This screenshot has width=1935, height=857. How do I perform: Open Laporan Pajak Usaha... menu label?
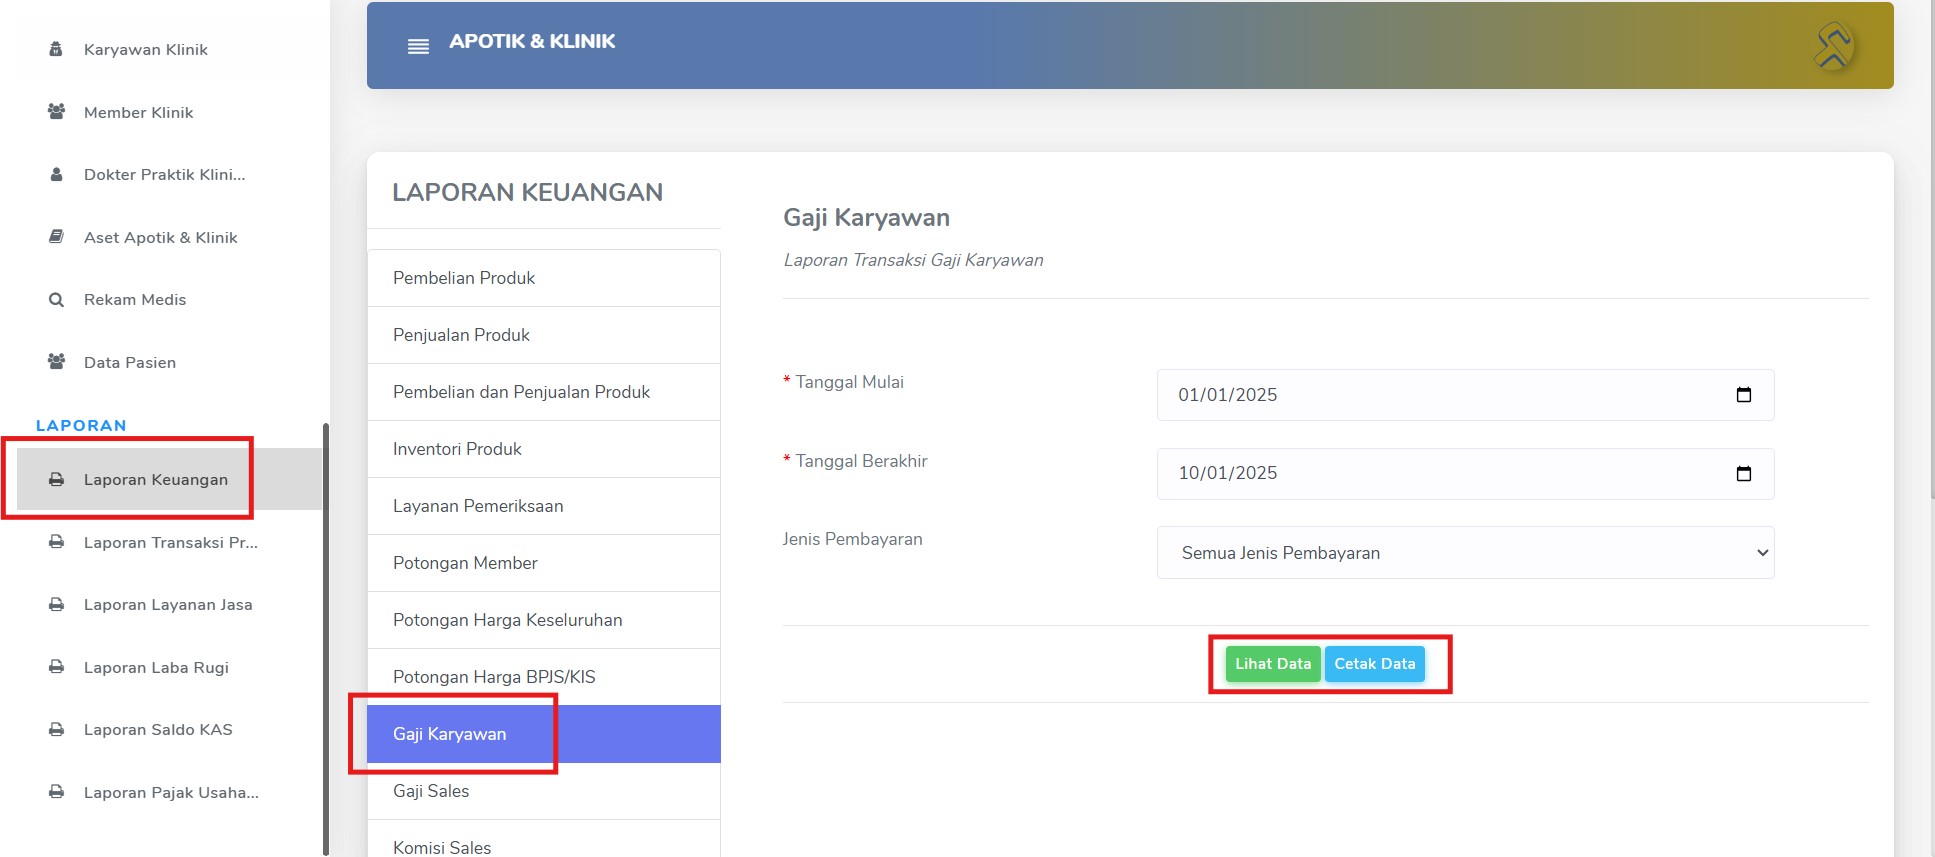pos(171,792)
